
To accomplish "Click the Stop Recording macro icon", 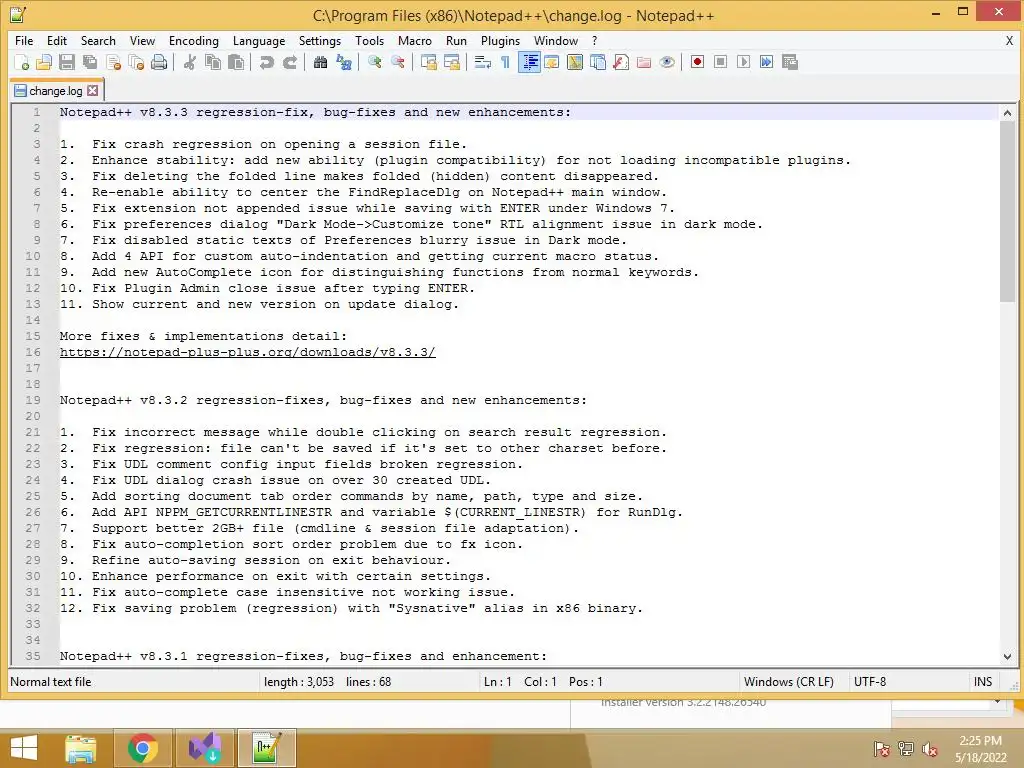I will (720, 62).
